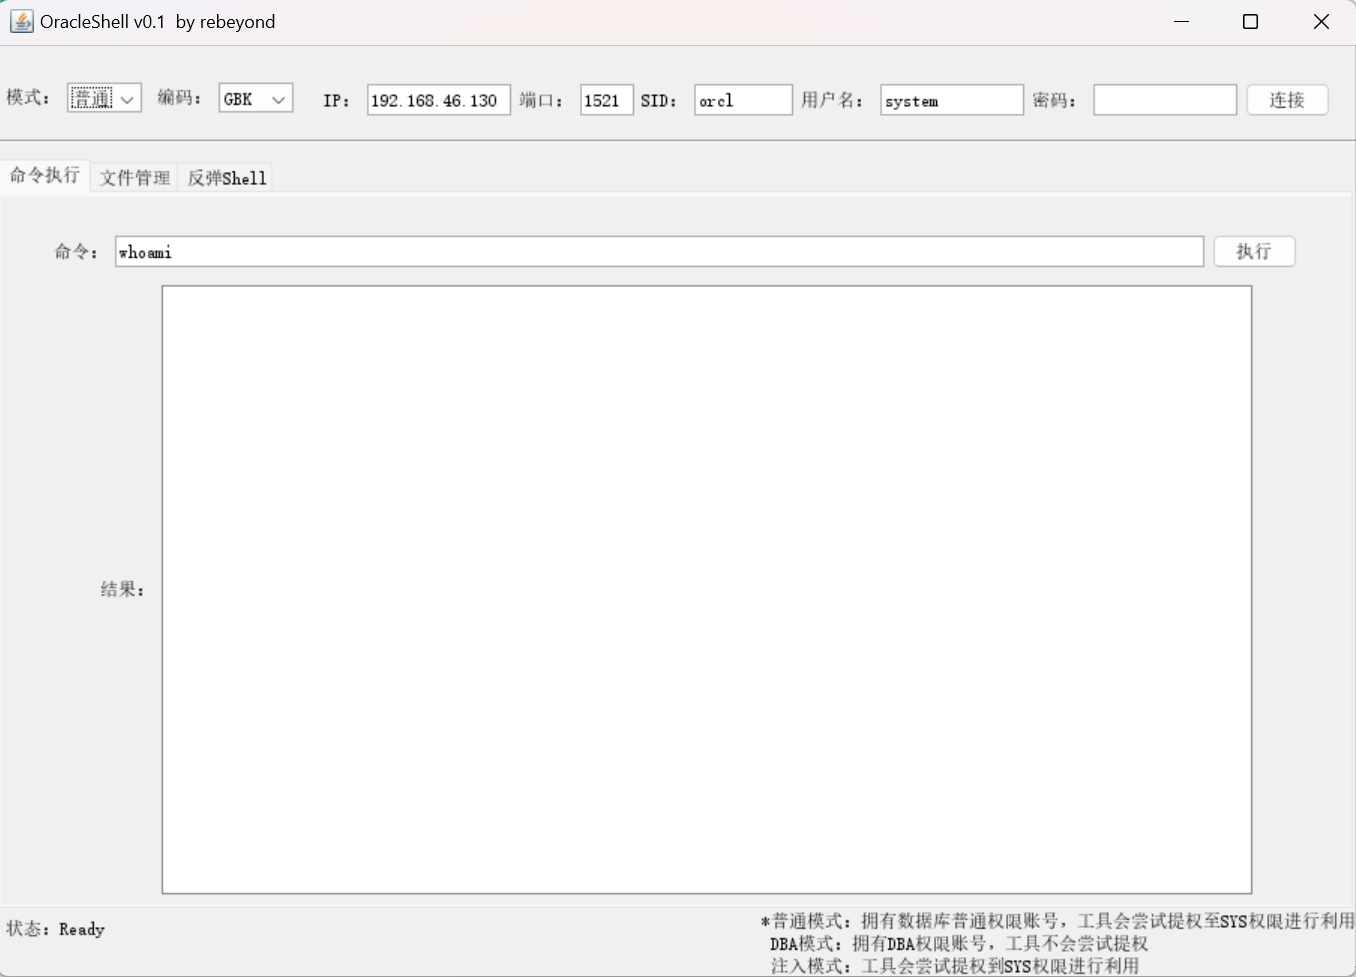Click the 普通模式 description note at bottom
Image resolution: width=1356 pixels, height=977 pixels.
pyautogui.click(x=1056, y=921)
